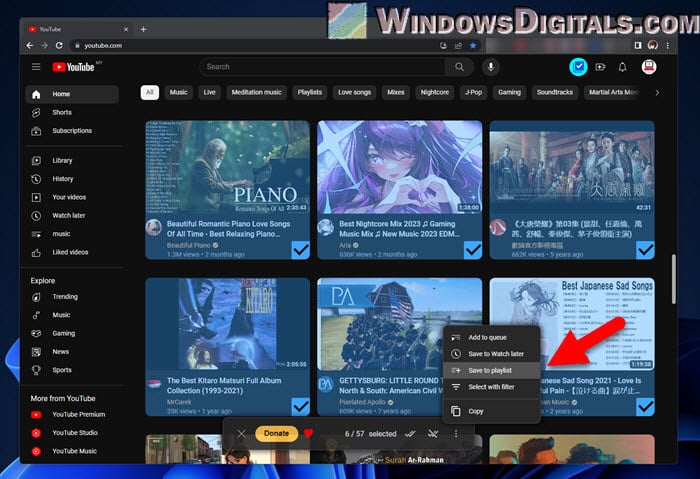Screen dimensions: 700x479
Task: Choose Select with filter from menu
Action: 492,387
